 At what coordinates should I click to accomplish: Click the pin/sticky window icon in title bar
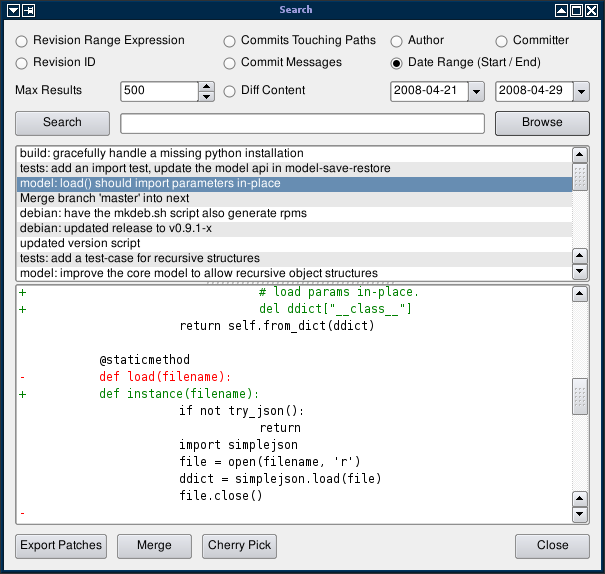[29, 10]
